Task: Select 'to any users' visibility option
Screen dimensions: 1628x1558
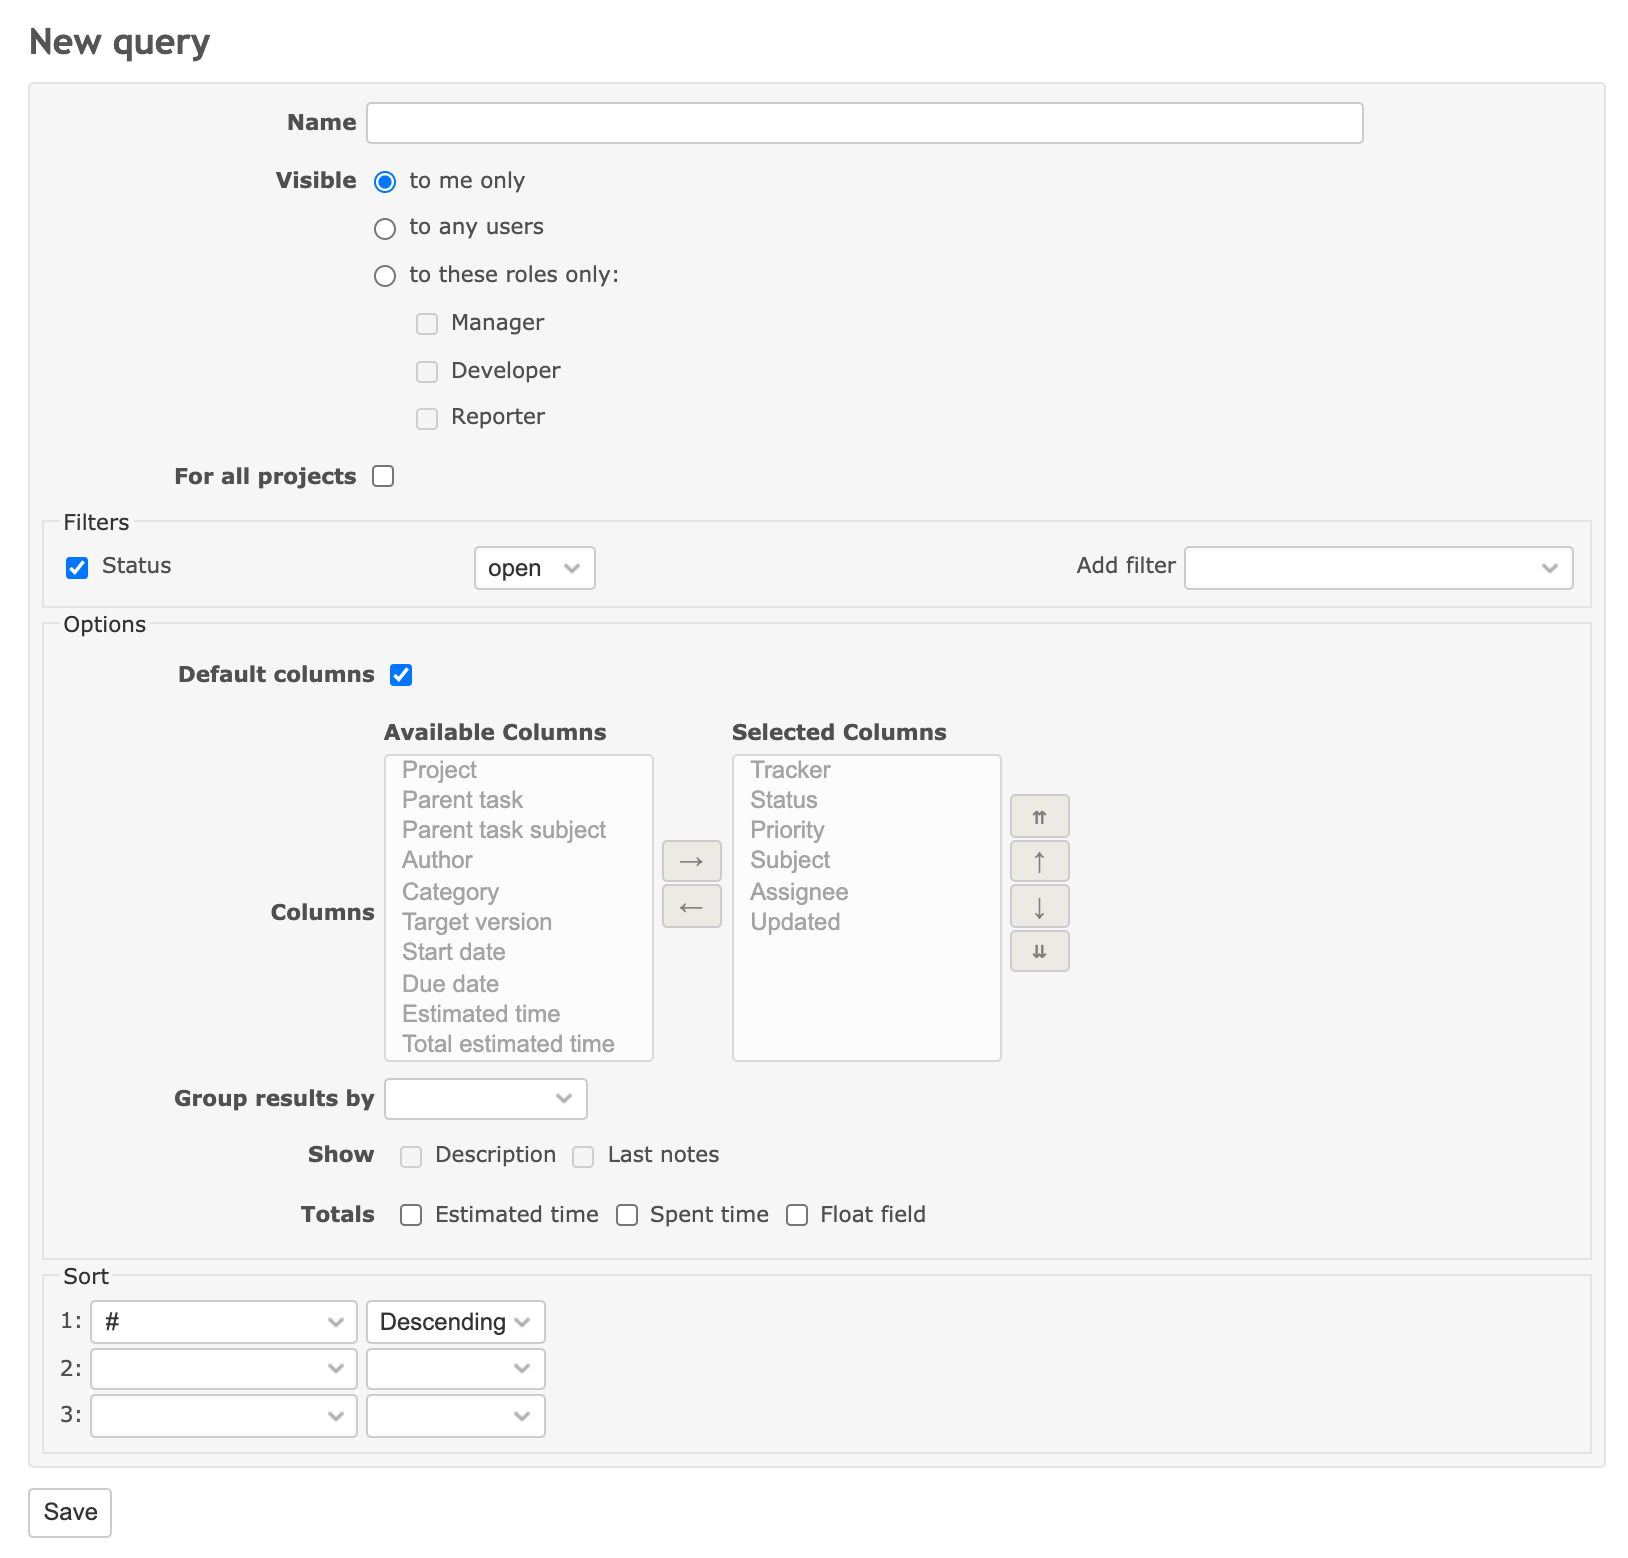Action: 385,229
